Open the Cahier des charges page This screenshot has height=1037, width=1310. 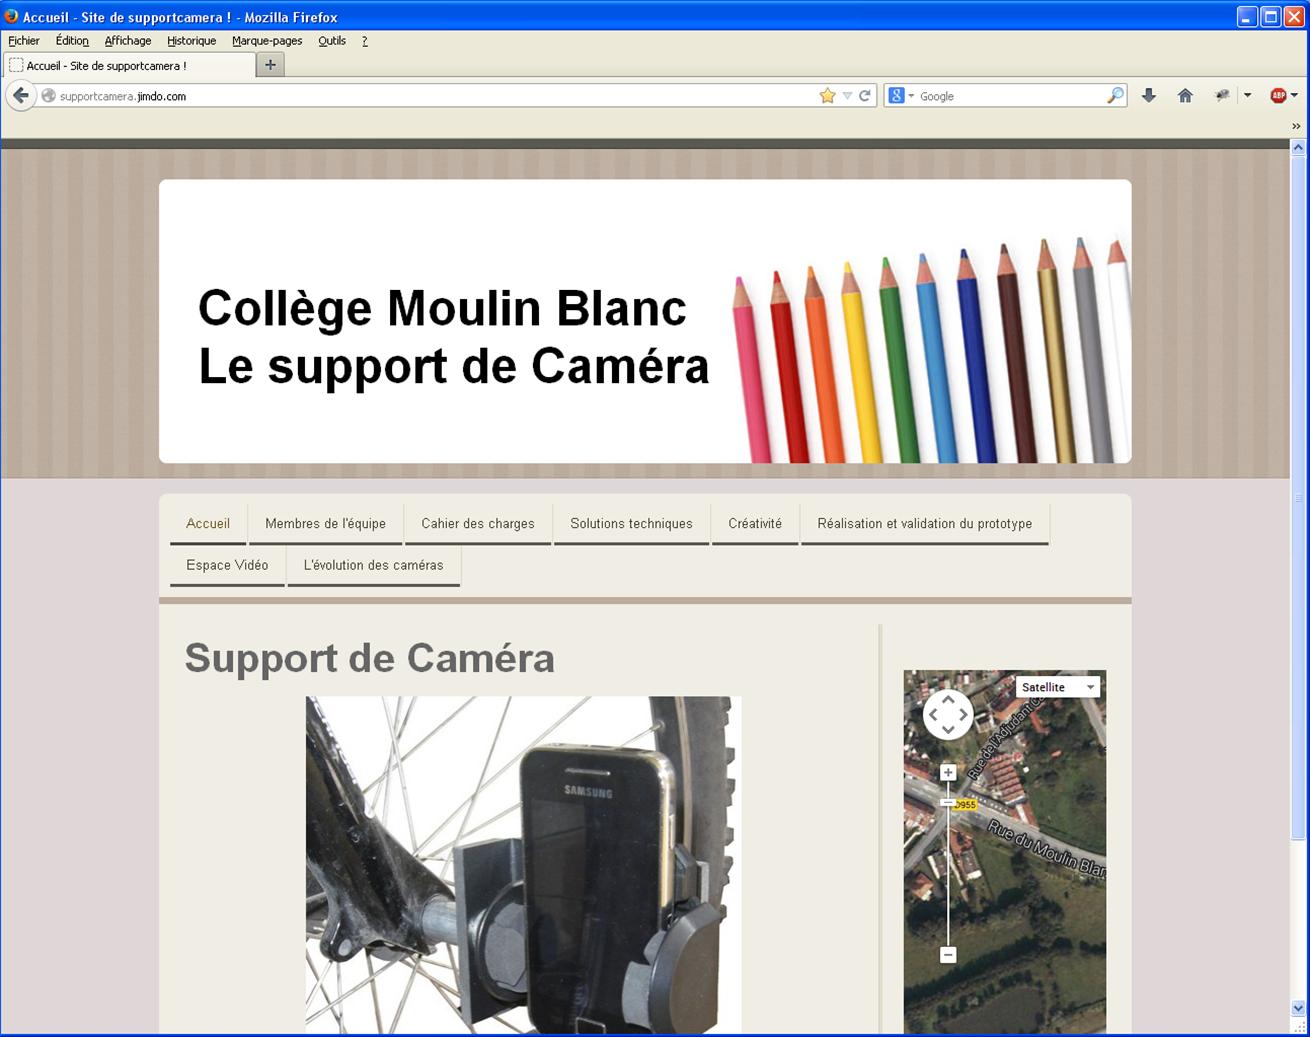tap(478, 524)
